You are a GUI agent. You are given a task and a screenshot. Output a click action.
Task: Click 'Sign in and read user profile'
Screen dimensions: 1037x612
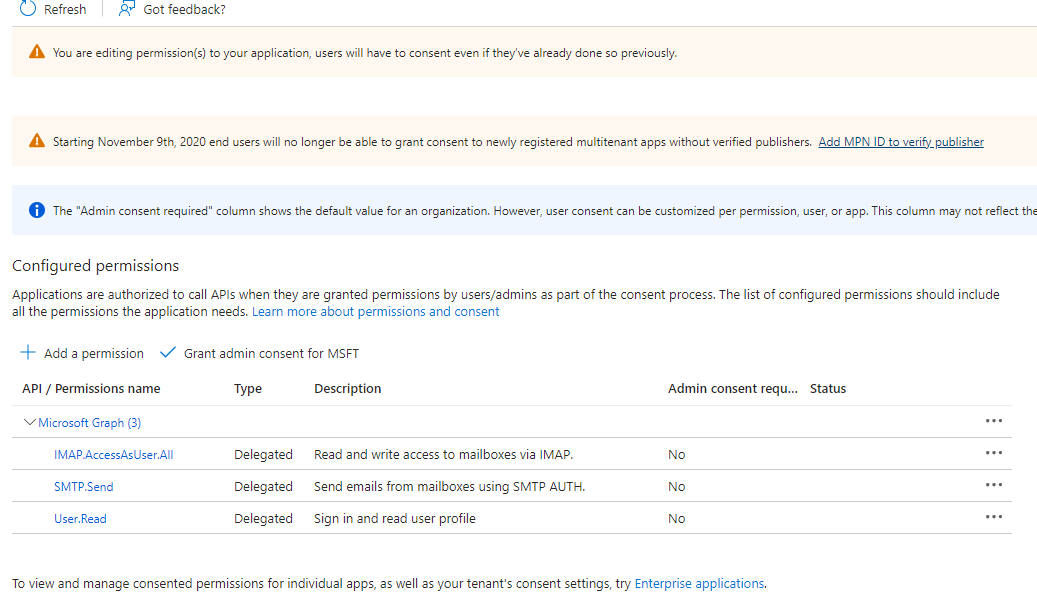(x=395, y=519)
